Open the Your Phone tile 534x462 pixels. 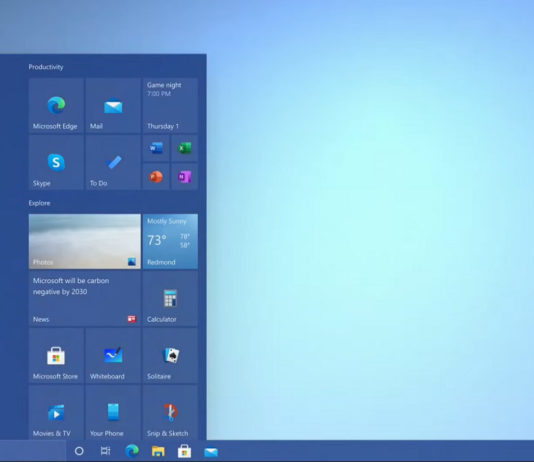[113, 413]
